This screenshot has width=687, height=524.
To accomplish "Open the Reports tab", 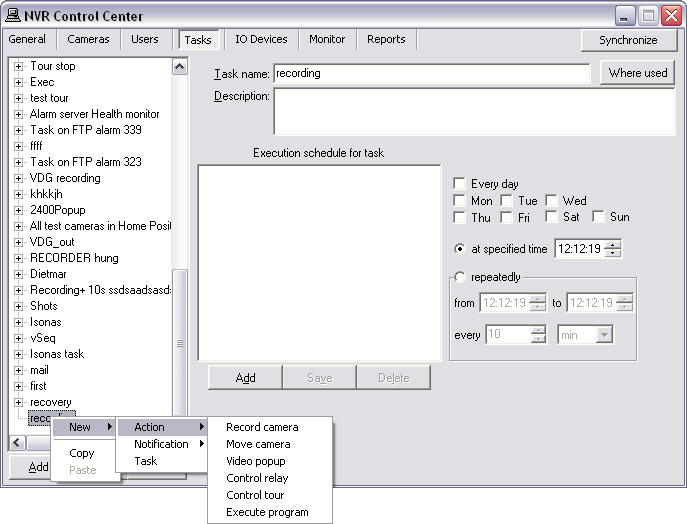I will 386,39.
